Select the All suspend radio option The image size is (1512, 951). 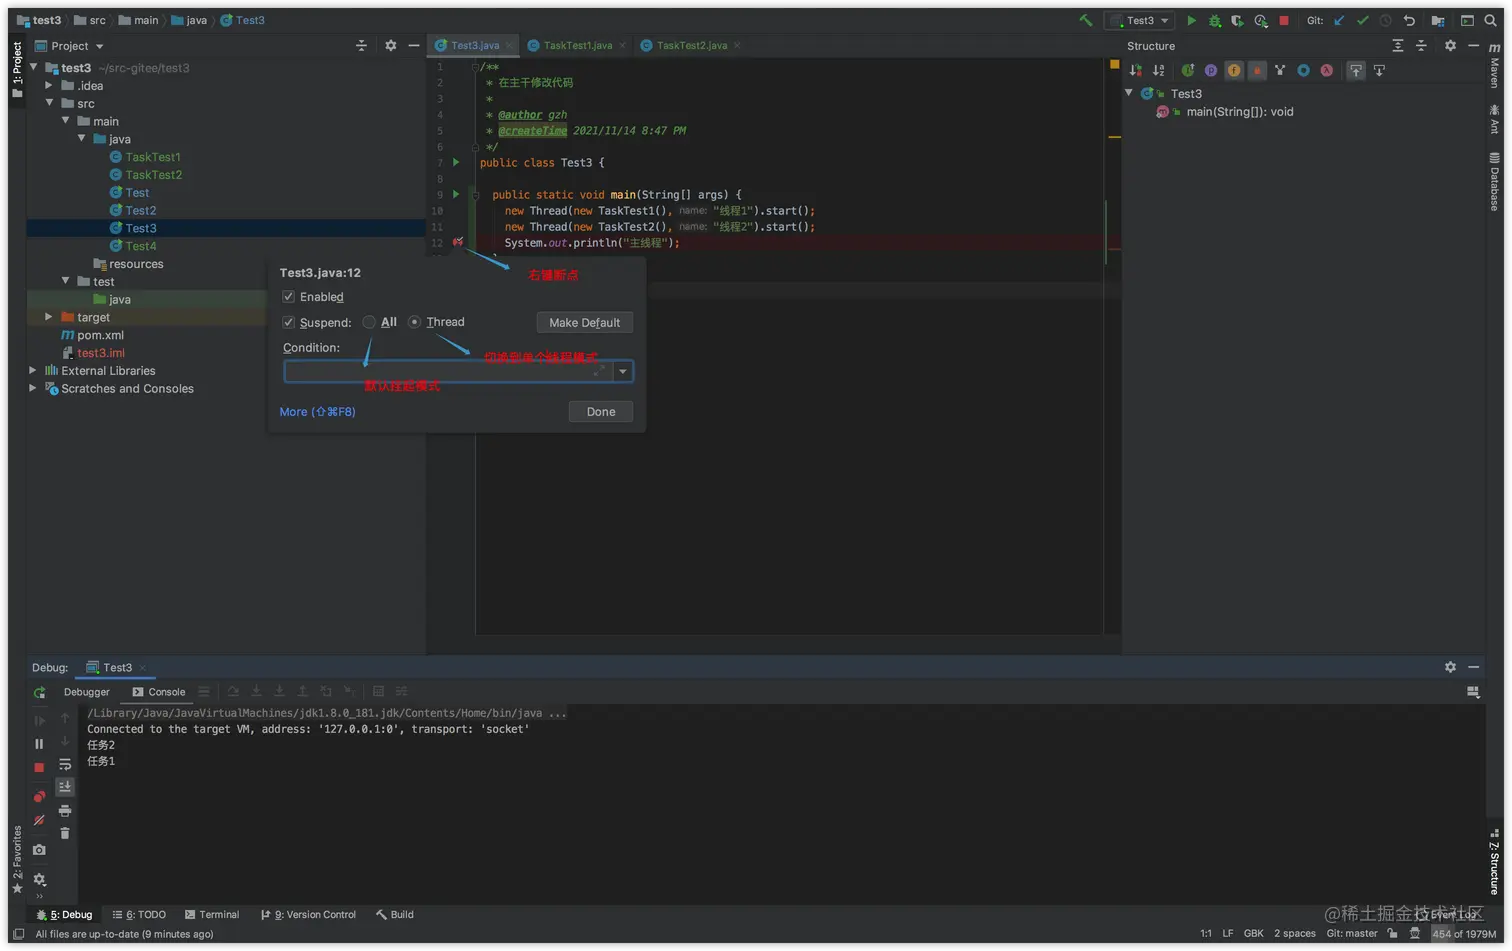(370, 322)
